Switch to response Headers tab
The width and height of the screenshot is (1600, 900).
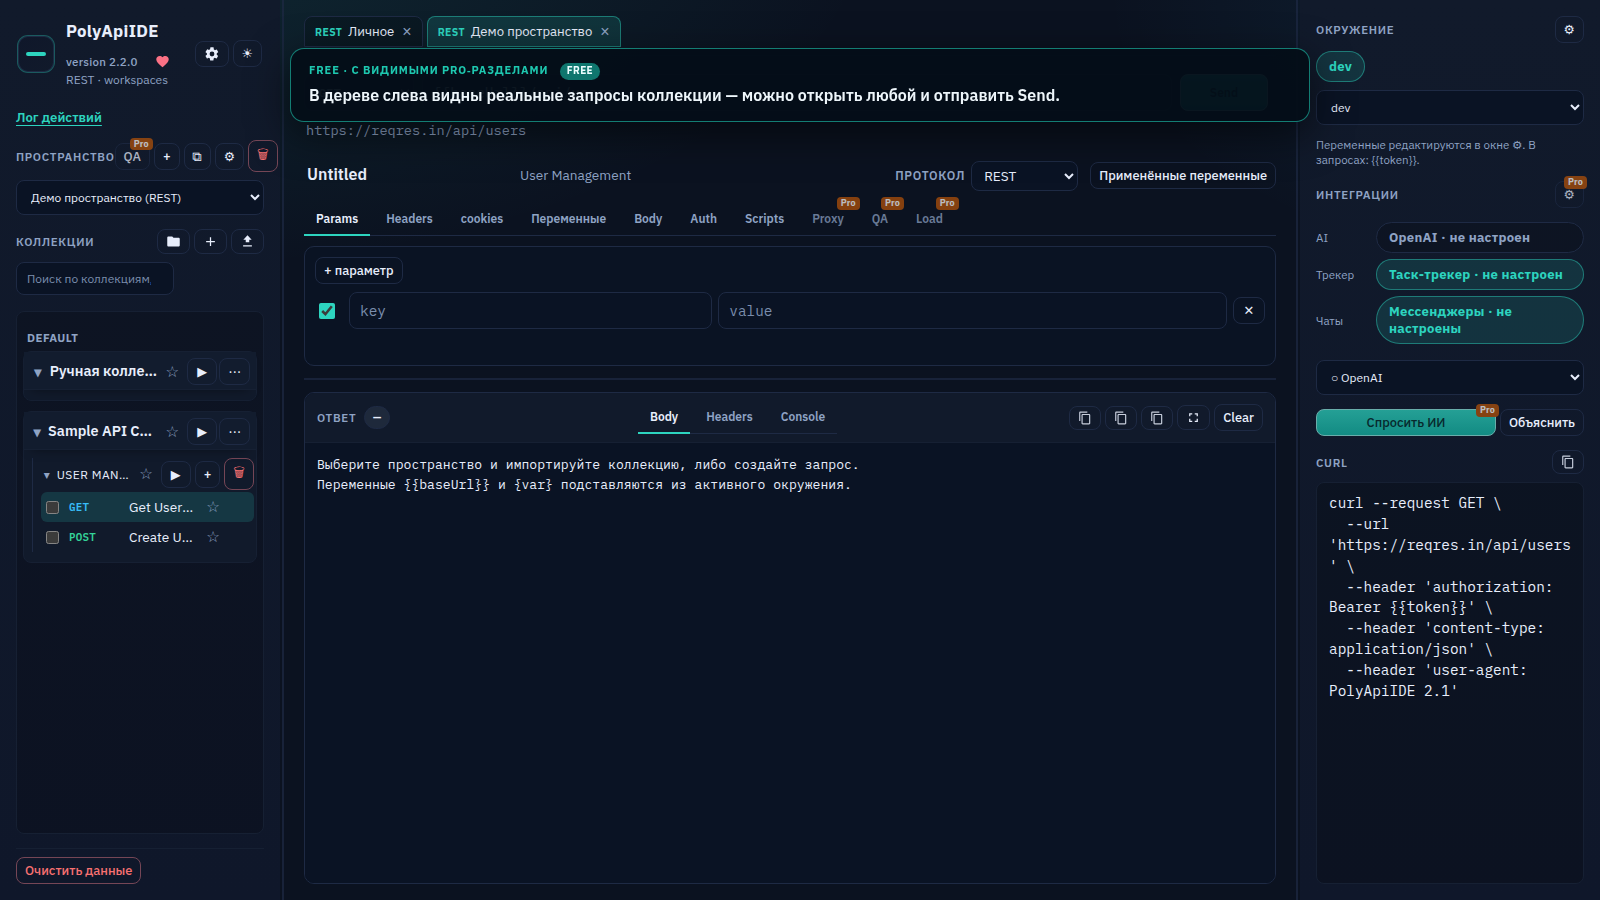pos(729,417)
